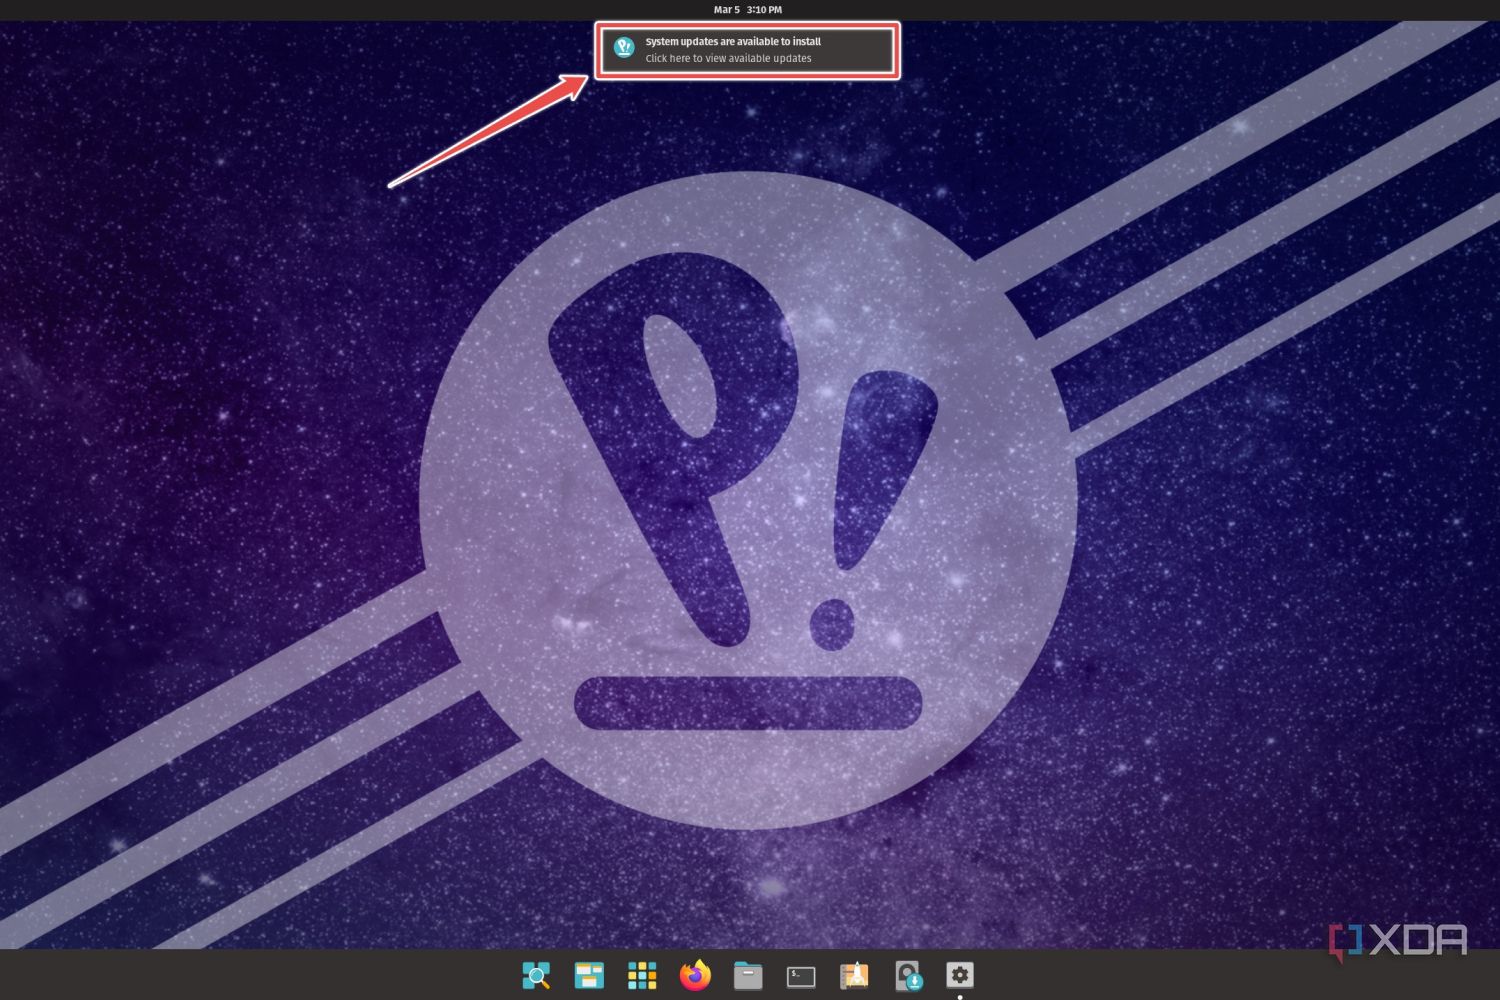1500x1000 pixels.
Task: Launch Firefox from the dock
Action: point(695,975)
